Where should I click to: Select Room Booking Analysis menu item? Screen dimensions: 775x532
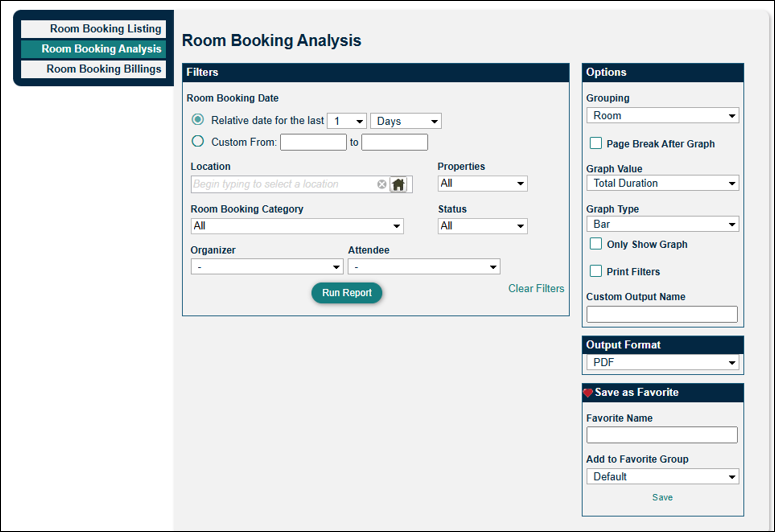tap(93, 49)
